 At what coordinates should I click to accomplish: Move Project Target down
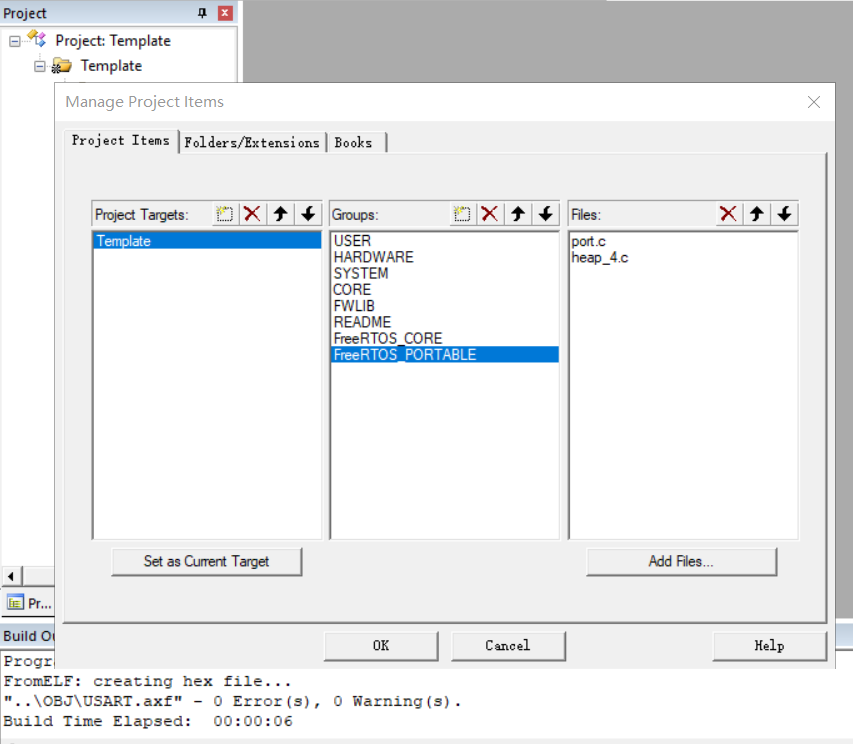point(308,214)
